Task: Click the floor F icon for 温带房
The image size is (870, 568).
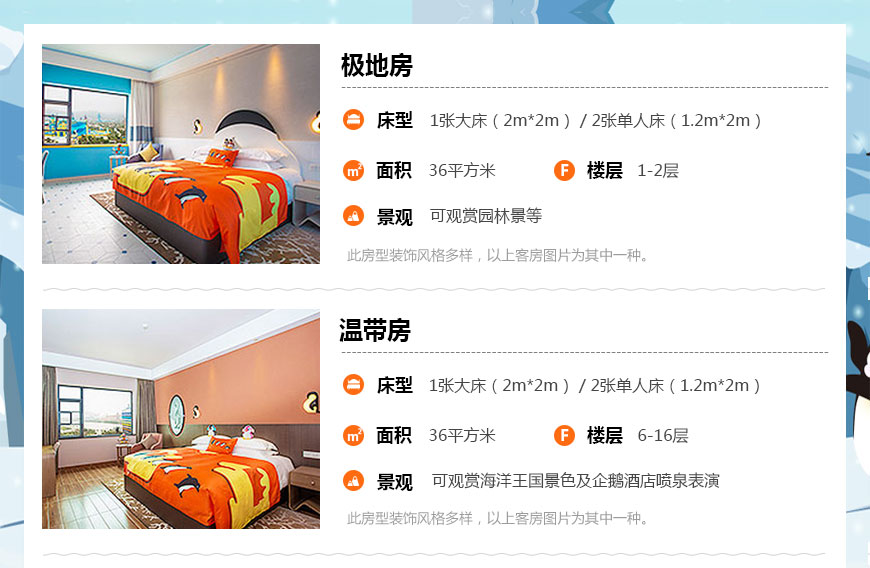Action: [x=564, y=435]
